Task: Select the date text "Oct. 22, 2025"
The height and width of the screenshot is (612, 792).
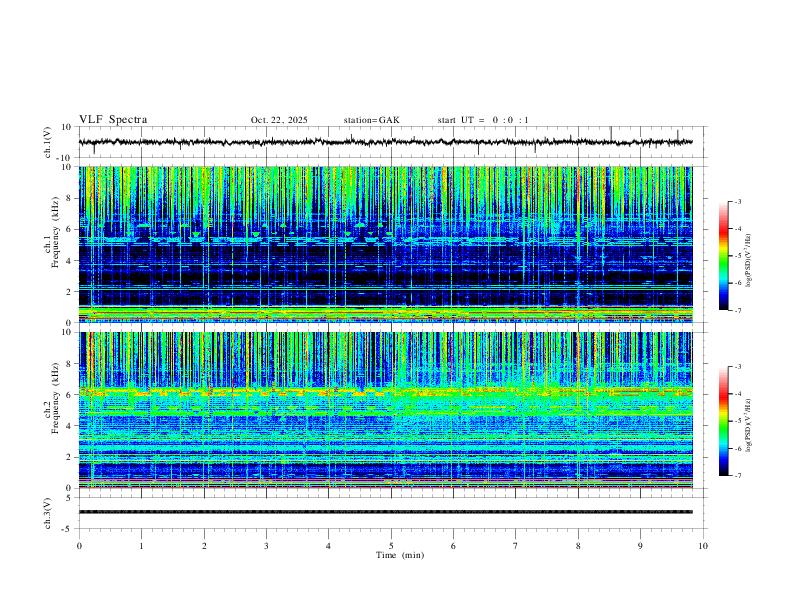Action: [279, 120]
